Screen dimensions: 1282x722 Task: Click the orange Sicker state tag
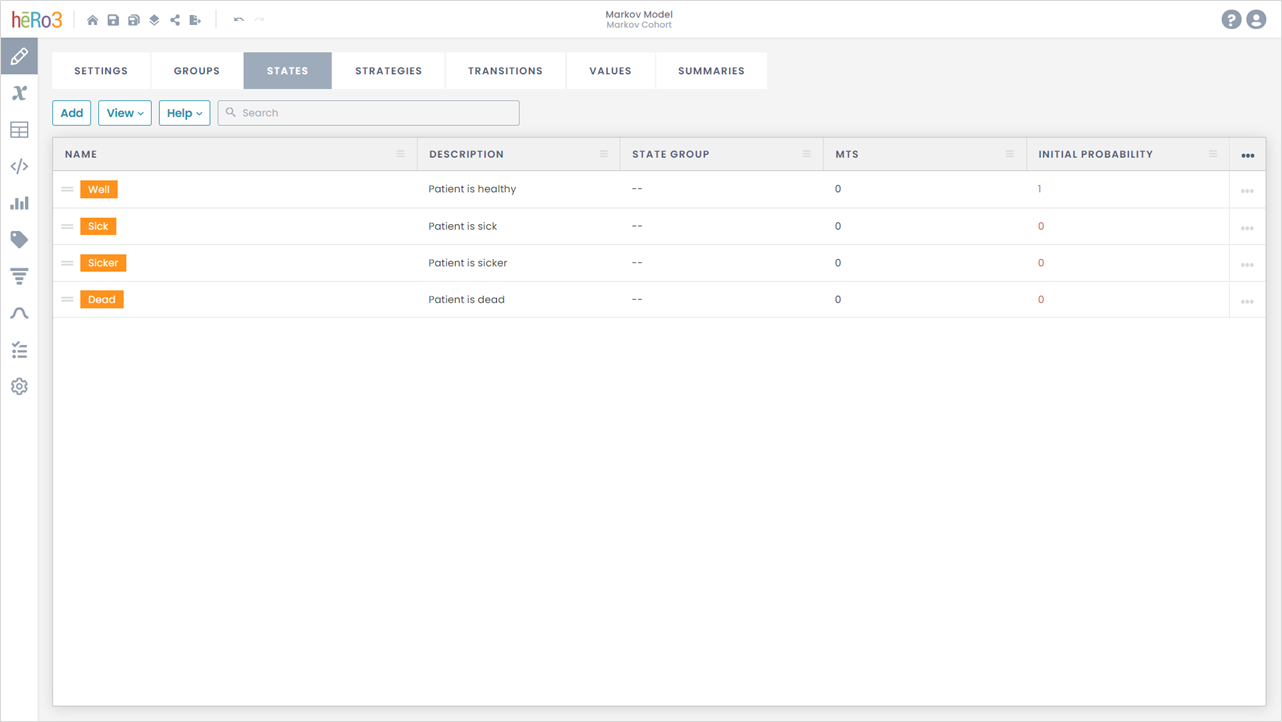tap(103, 263)
